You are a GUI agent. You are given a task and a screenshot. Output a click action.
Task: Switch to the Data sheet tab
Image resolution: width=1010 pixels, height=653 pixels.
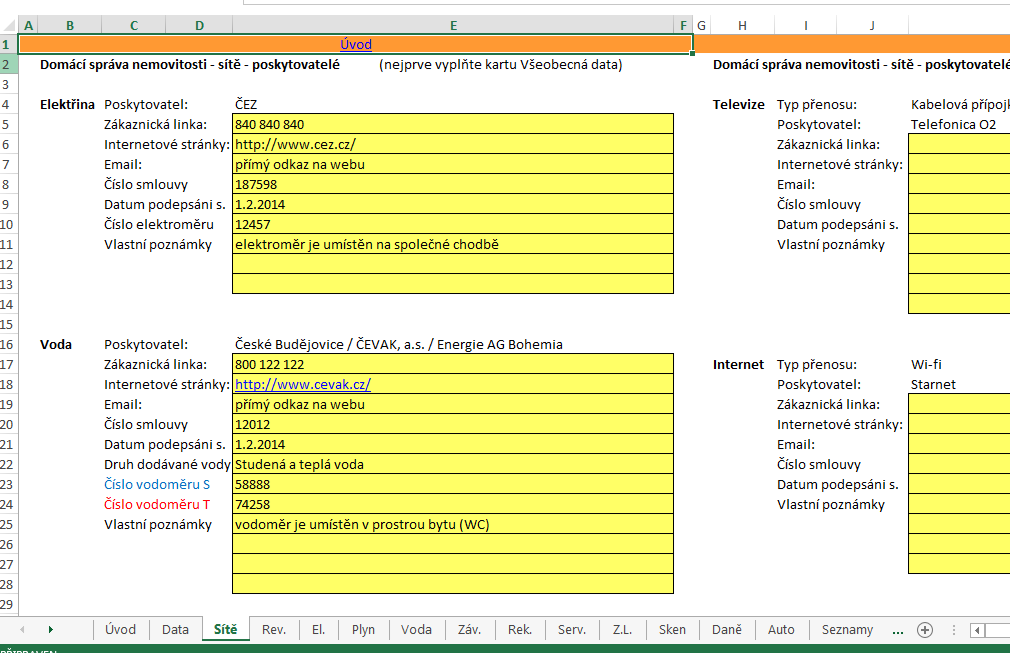coord(175,630)
